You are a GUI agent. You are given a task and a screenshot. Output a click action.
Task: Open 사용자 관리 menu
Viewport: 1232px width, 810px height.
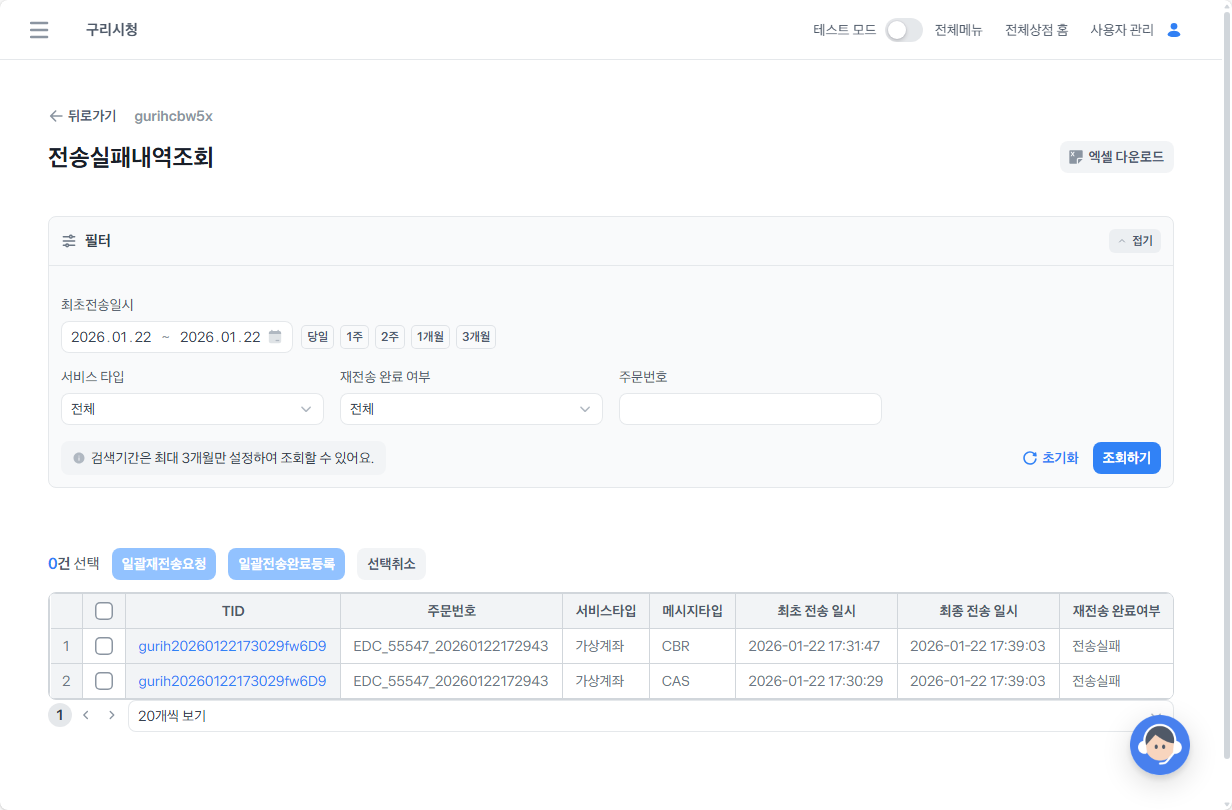[1122, 30]
